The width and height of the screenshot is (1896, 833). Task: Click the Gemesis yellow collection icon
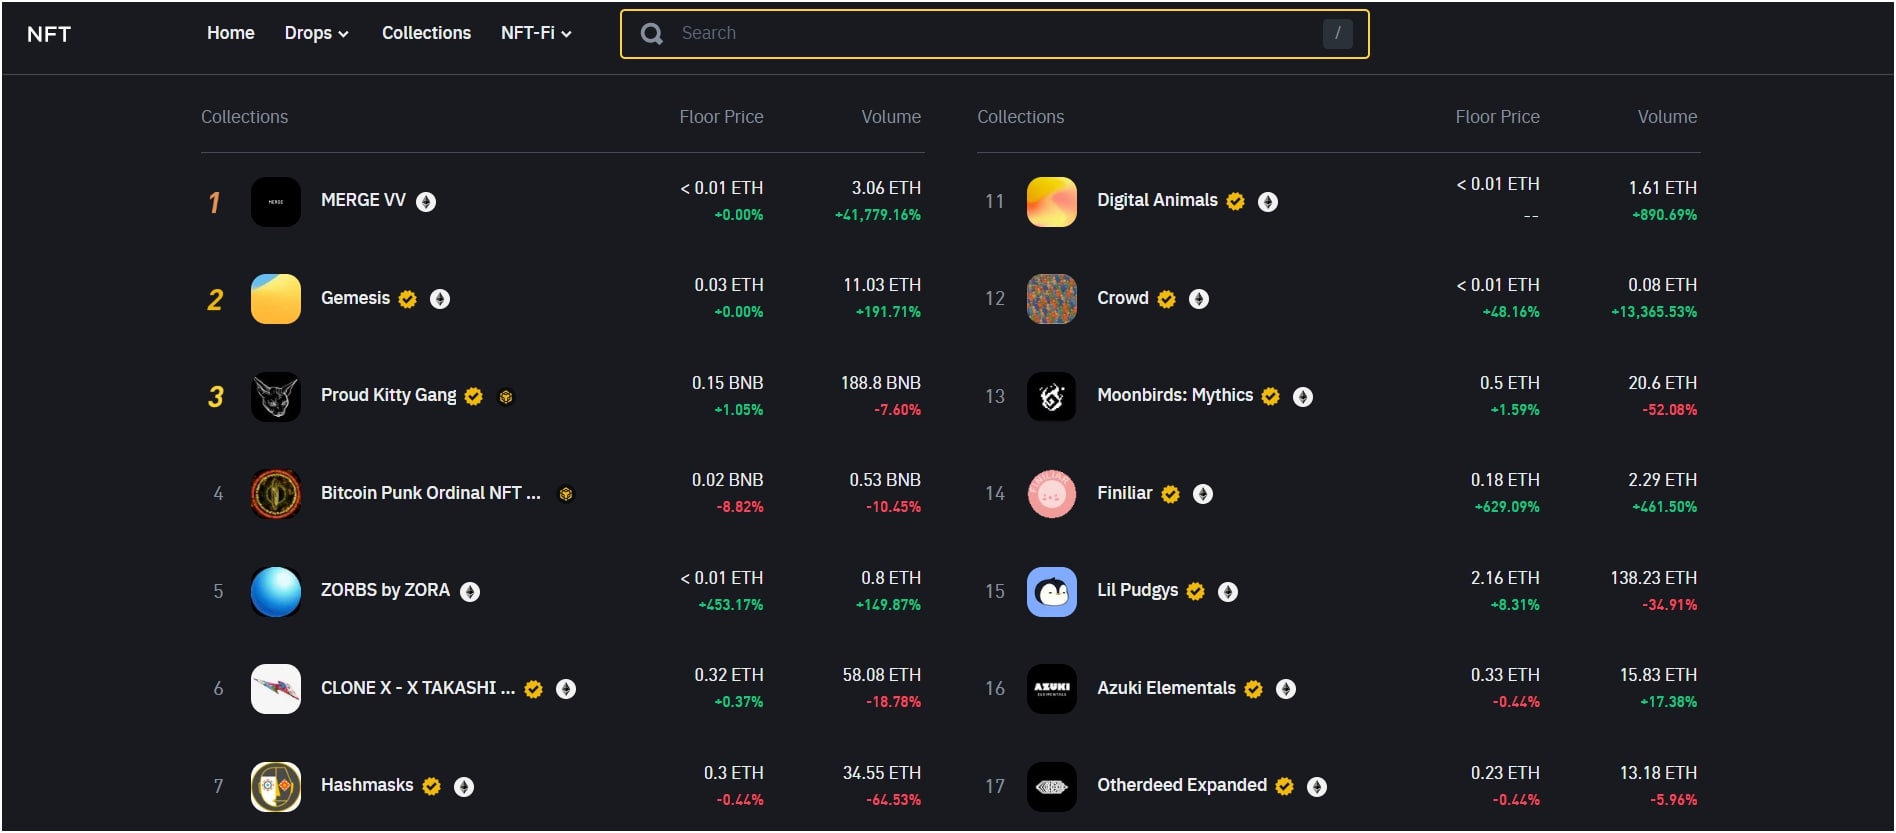click(x=275, y=299)
